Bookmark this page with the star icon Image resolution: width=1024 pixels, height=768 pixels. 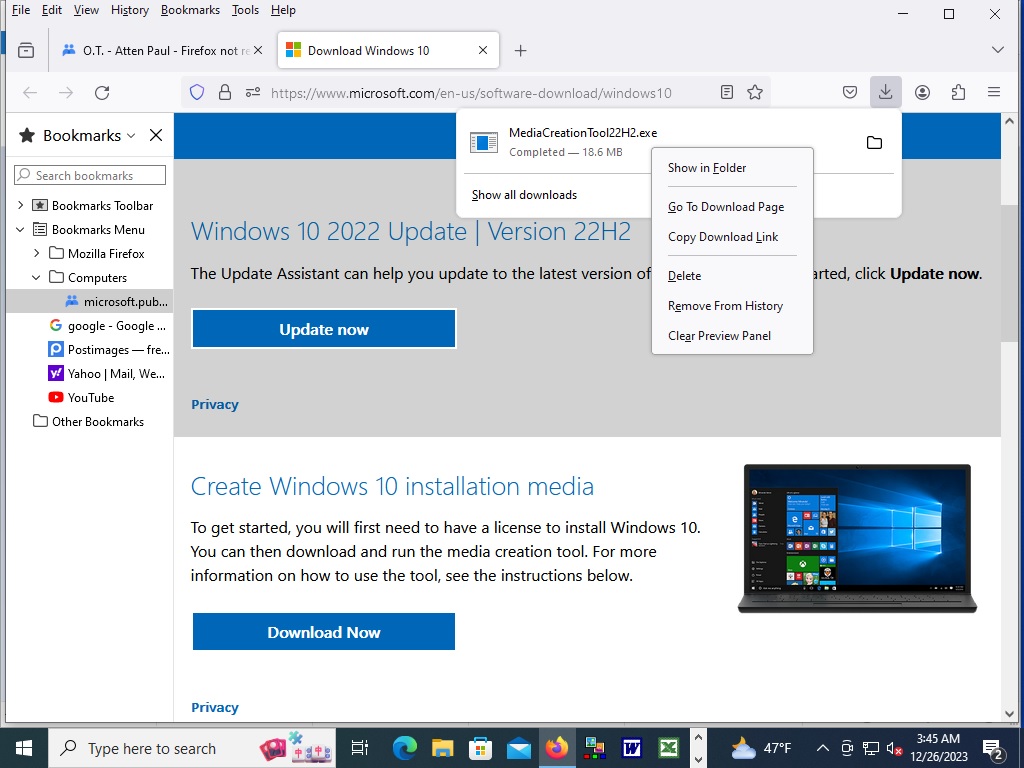coord(755,93)
